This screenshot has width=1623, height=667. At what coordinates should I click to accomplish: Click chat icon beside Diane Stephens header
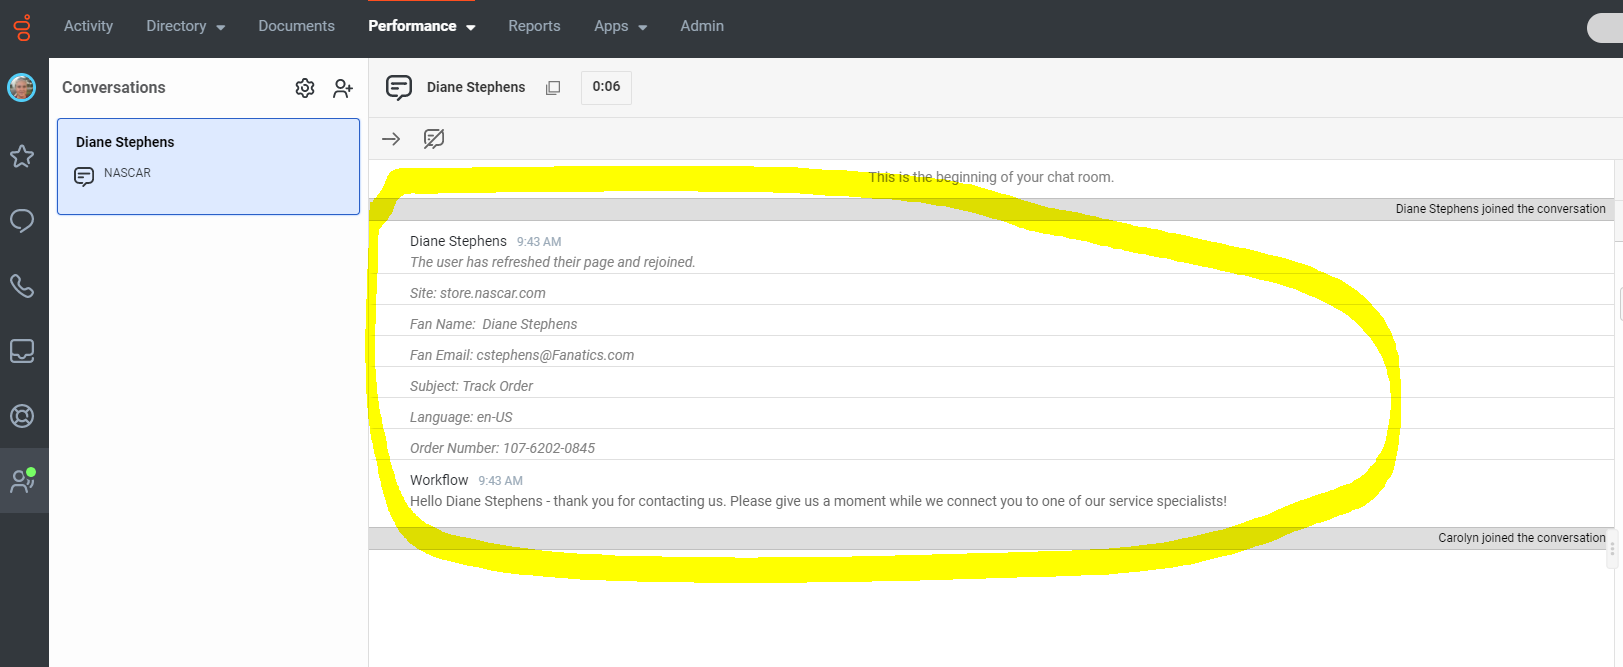[x=399, y=88]
